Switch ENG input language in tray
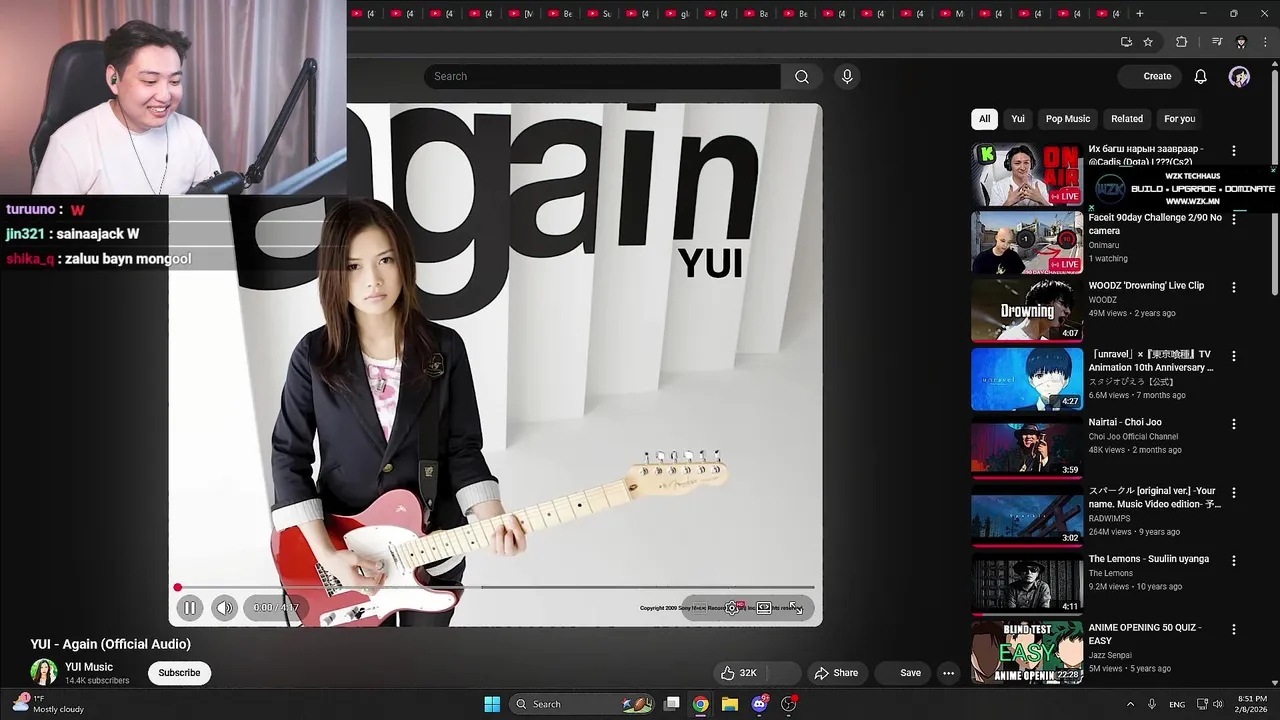This screenshot has width=1280, height=720. [1177, 704]
